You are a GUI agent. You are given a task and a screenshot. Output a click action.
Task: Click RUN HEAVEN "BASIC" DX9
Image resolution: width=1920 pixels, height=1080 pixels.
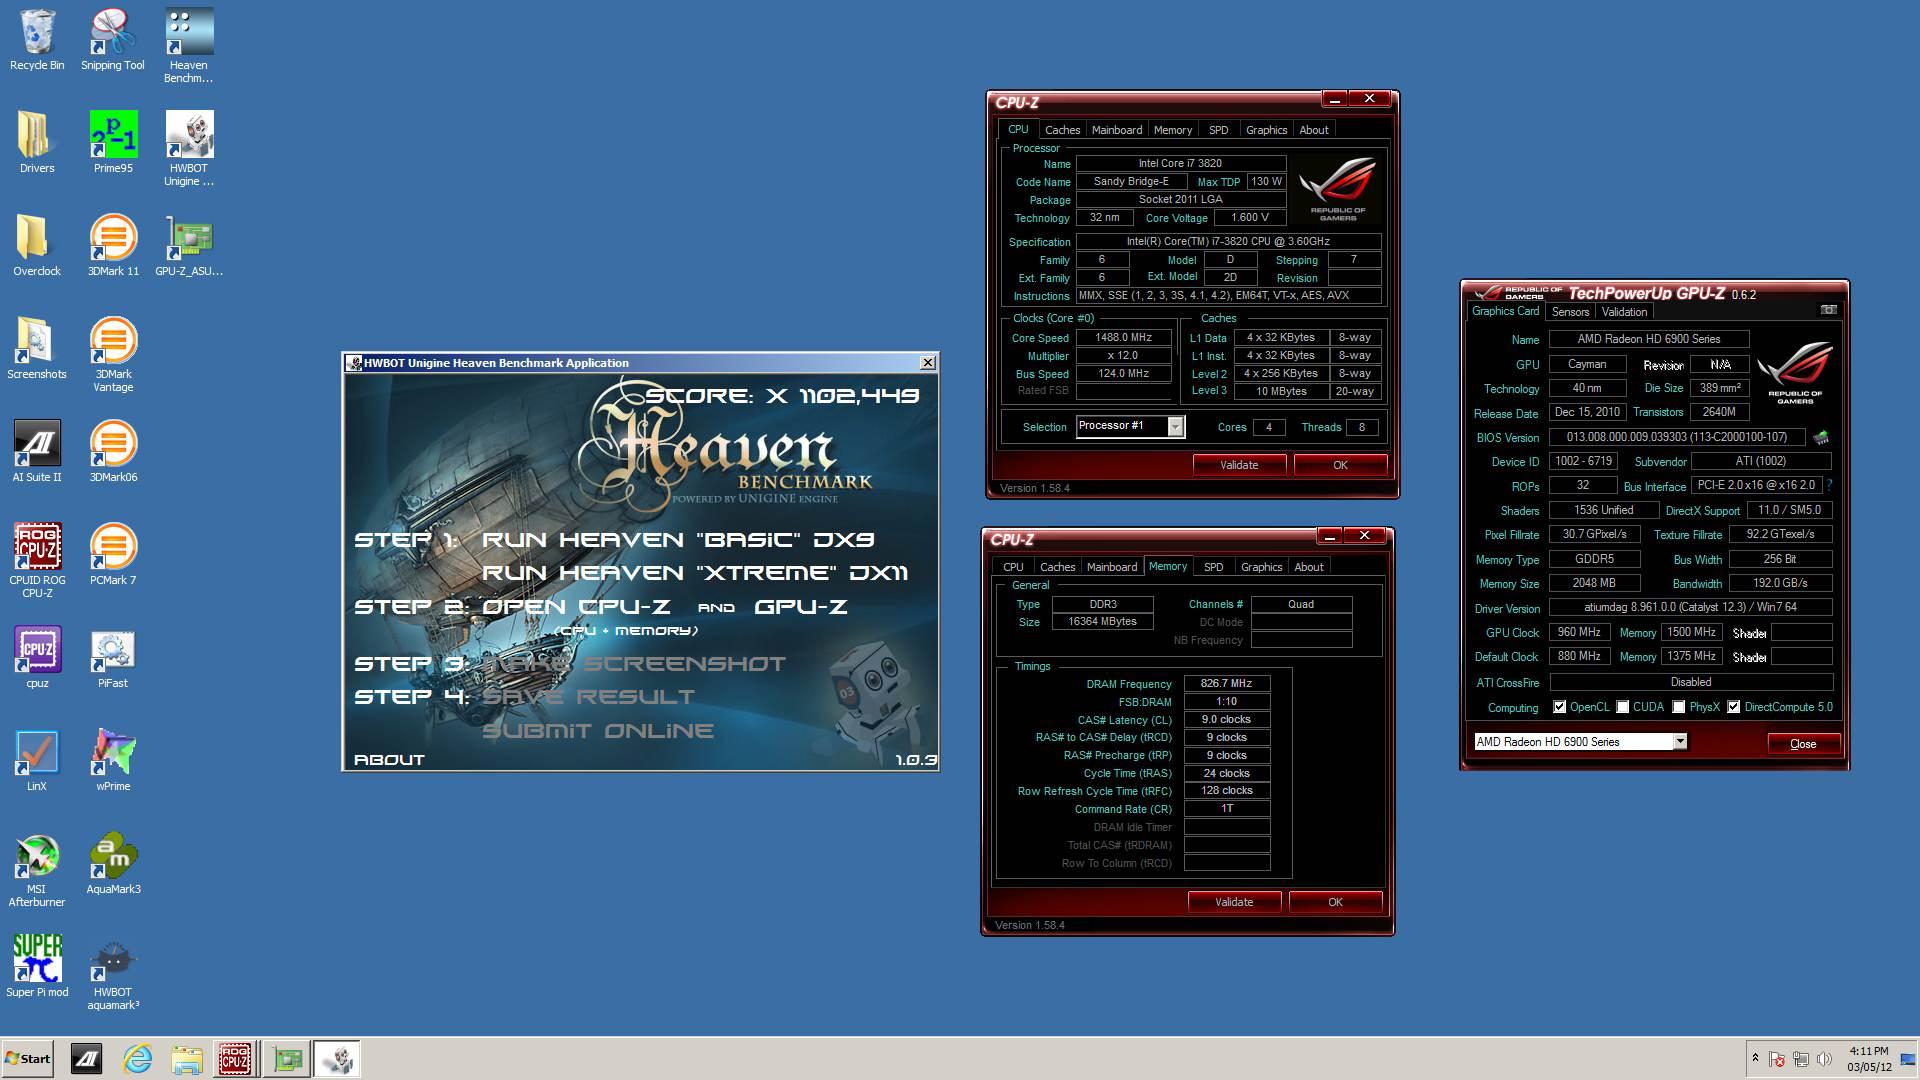(678, 540)
